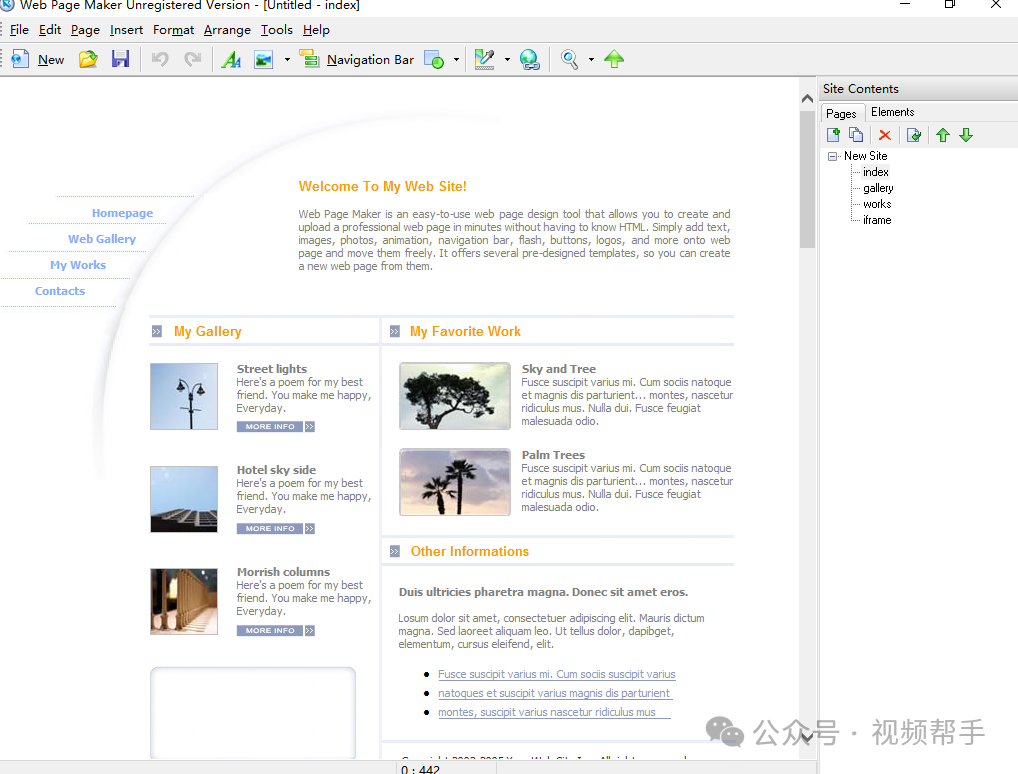Collapse the New Site tree node
The width and height of the screenshot is (1018, 774).
[x=832, y=156]
